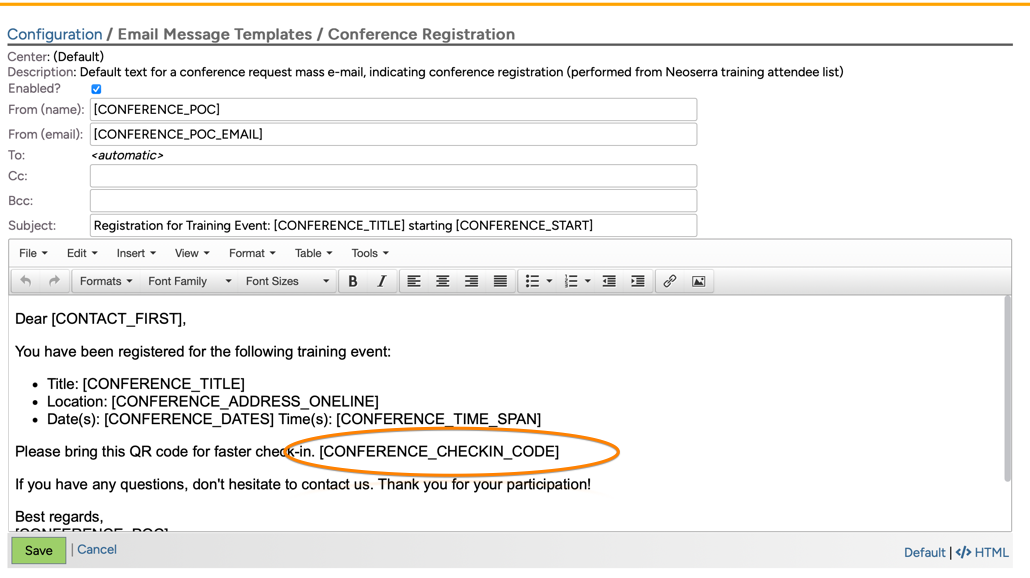Uncheck the Enabled checkbox
This screenshot has height=578, width=1030.
(96, 89)
